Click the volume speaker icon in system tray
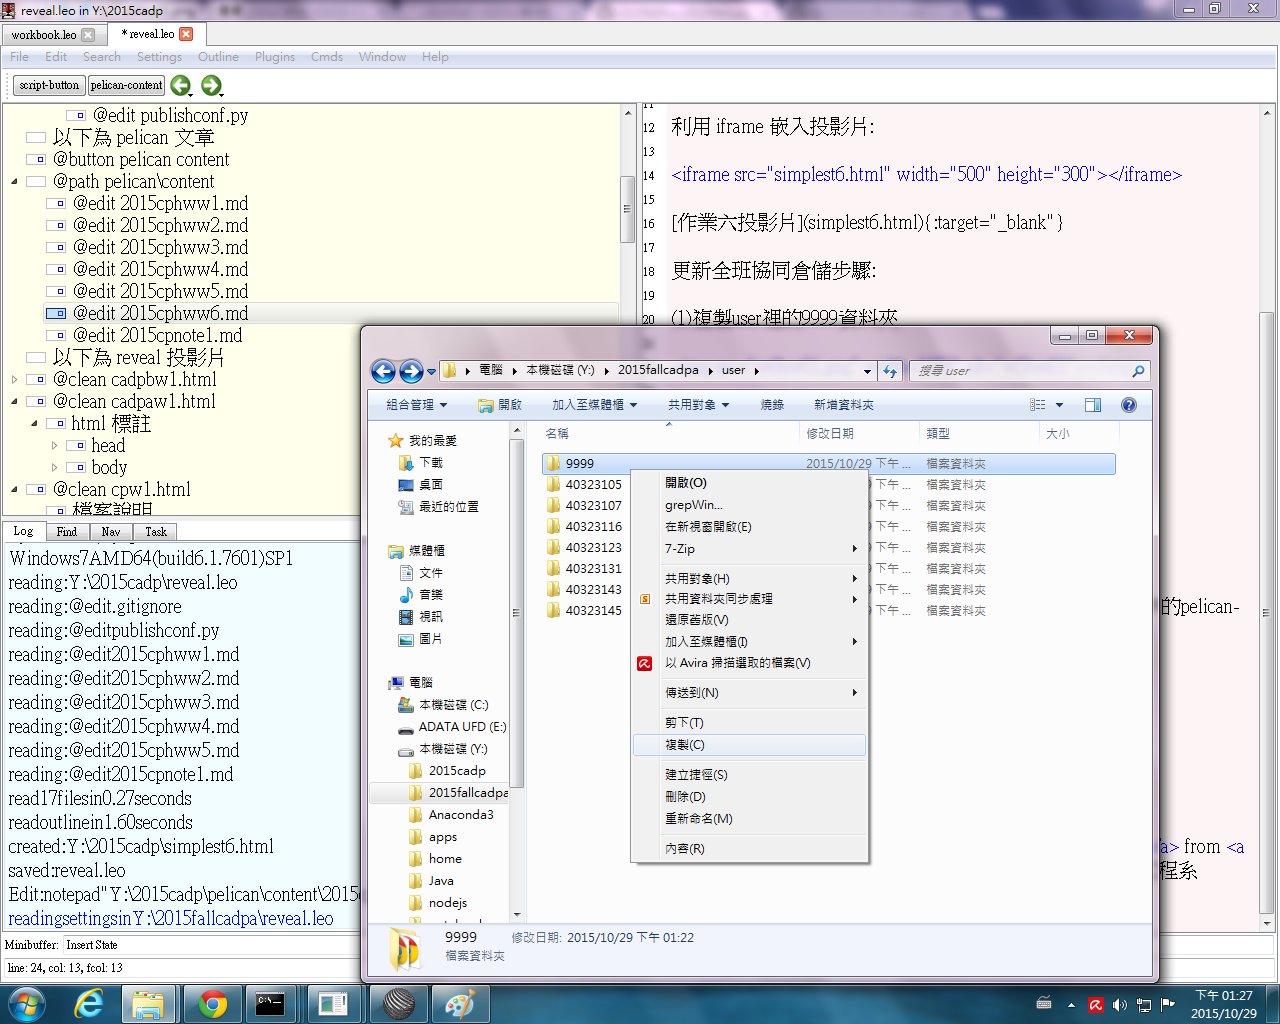This screenshot has height=1024, width=1280. click(x=1119, y=1004)
